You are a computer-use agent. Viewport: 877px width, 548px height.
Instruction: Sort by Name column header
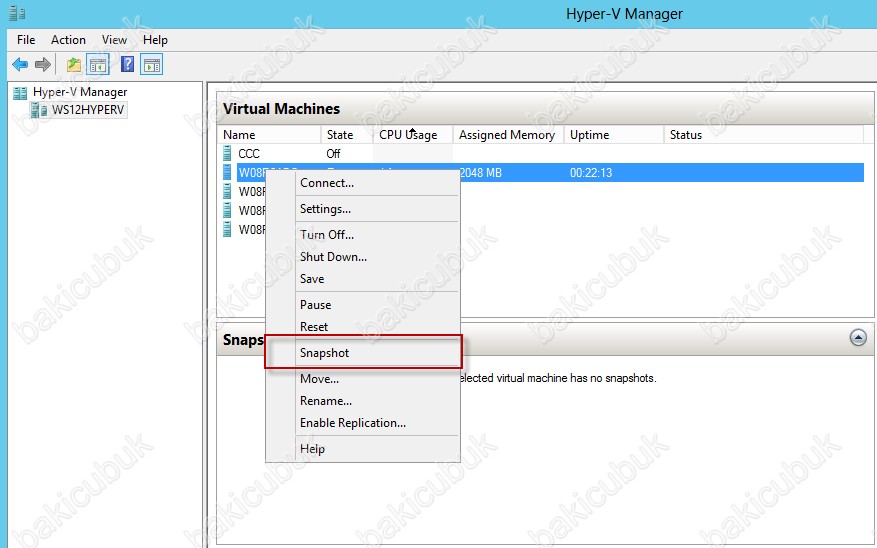[x=268, y=134]
